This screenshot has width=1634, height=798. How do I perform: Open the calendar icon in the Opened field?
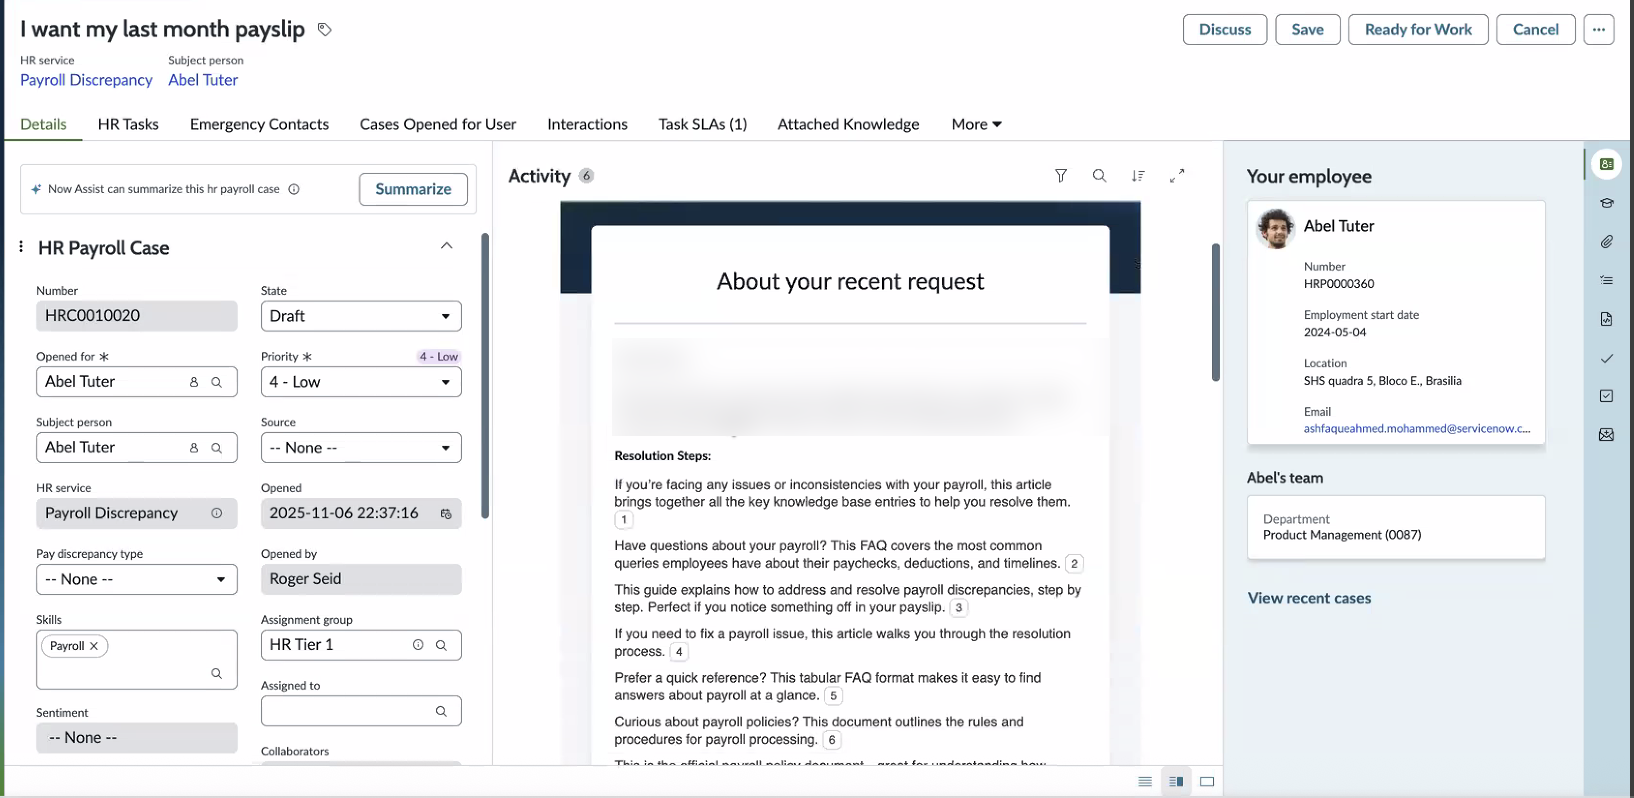[446, 514]
